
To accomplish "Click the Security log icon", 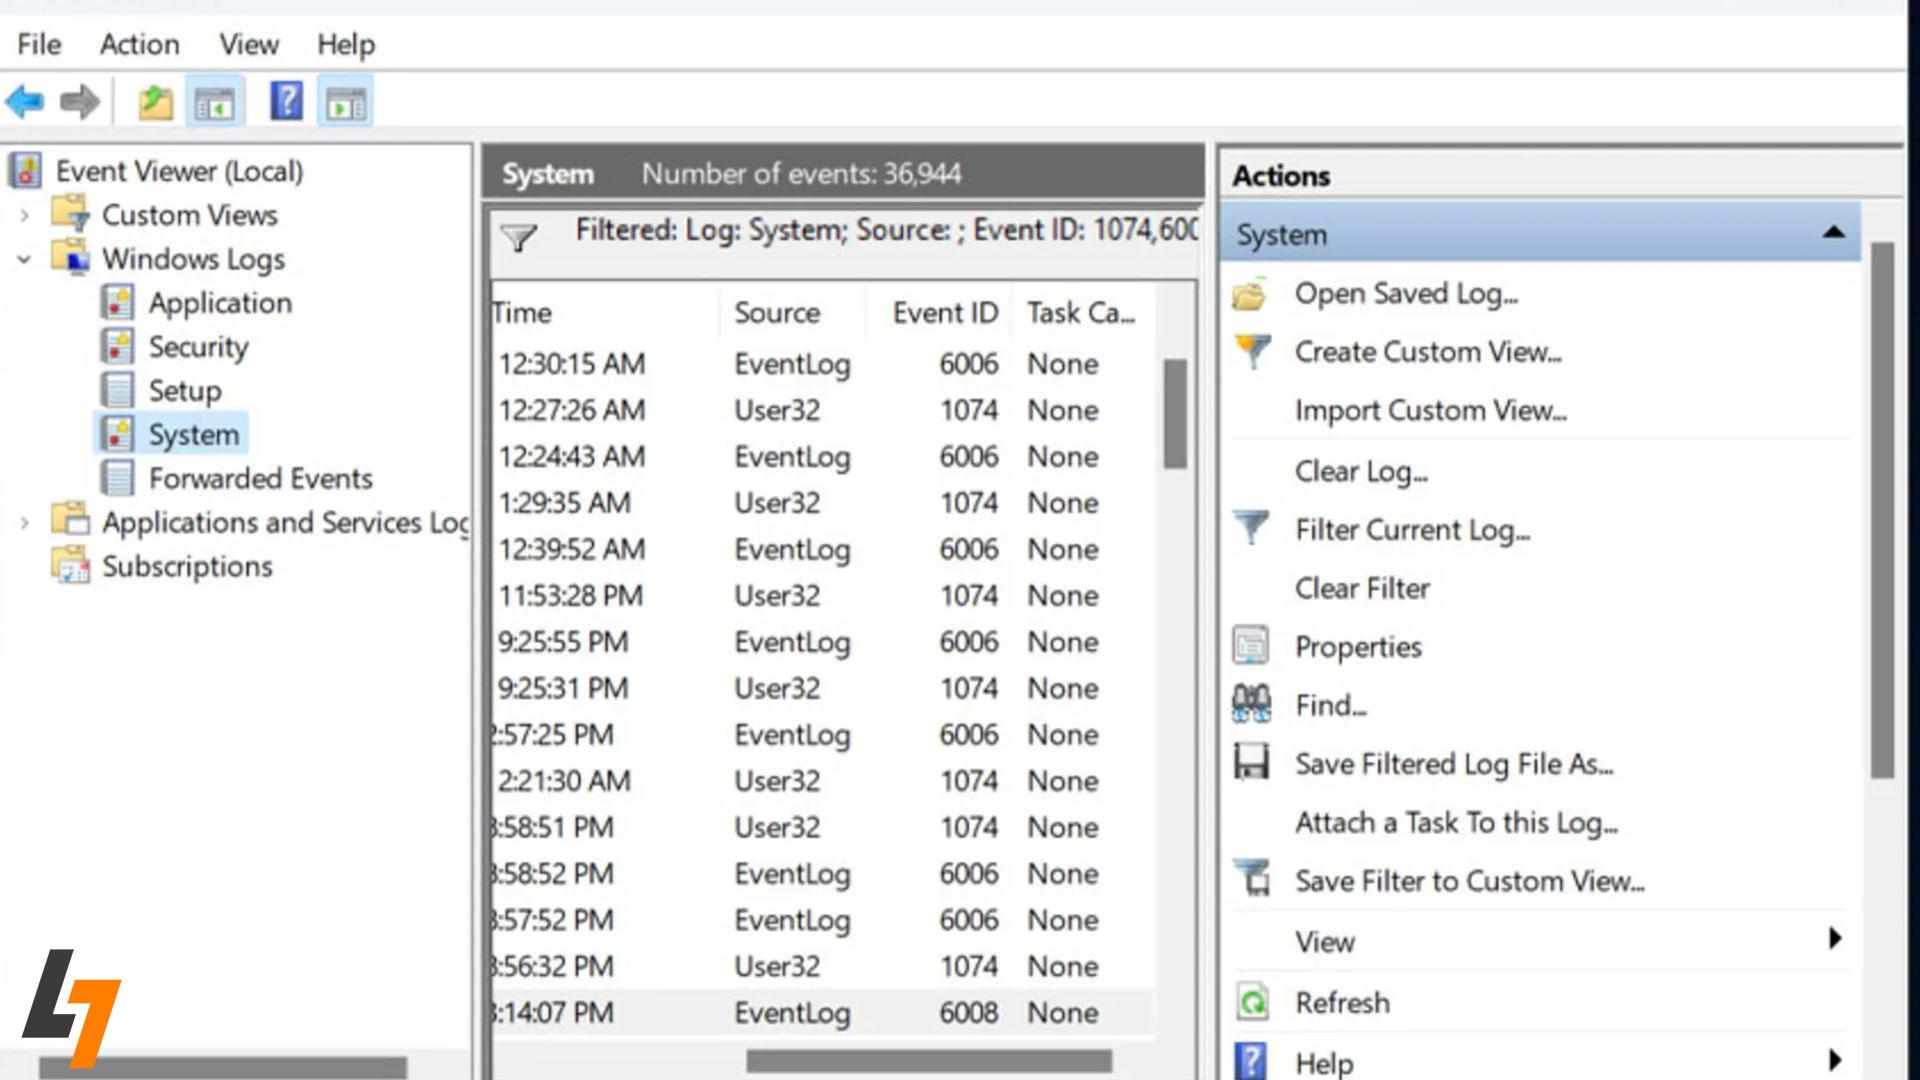I will 117,346.
